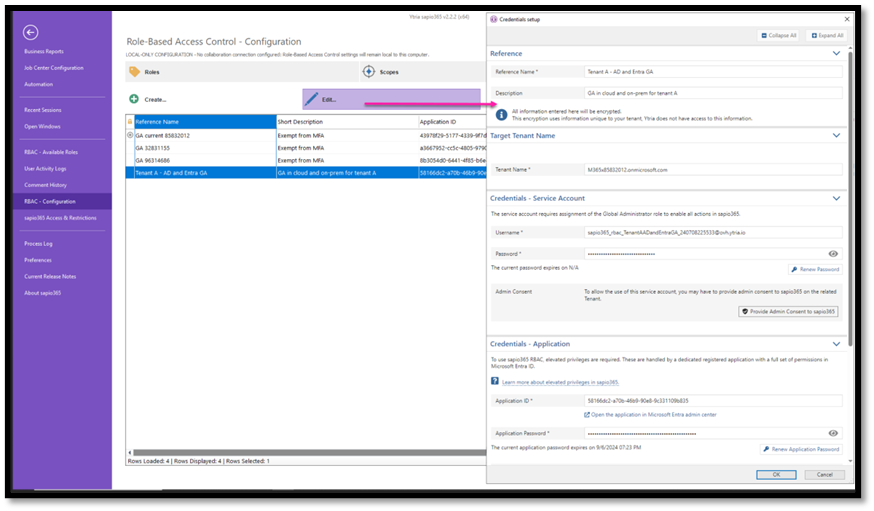874x511 pixels.
Task: Click the Roles tag icon
Action: coord(134,72)
